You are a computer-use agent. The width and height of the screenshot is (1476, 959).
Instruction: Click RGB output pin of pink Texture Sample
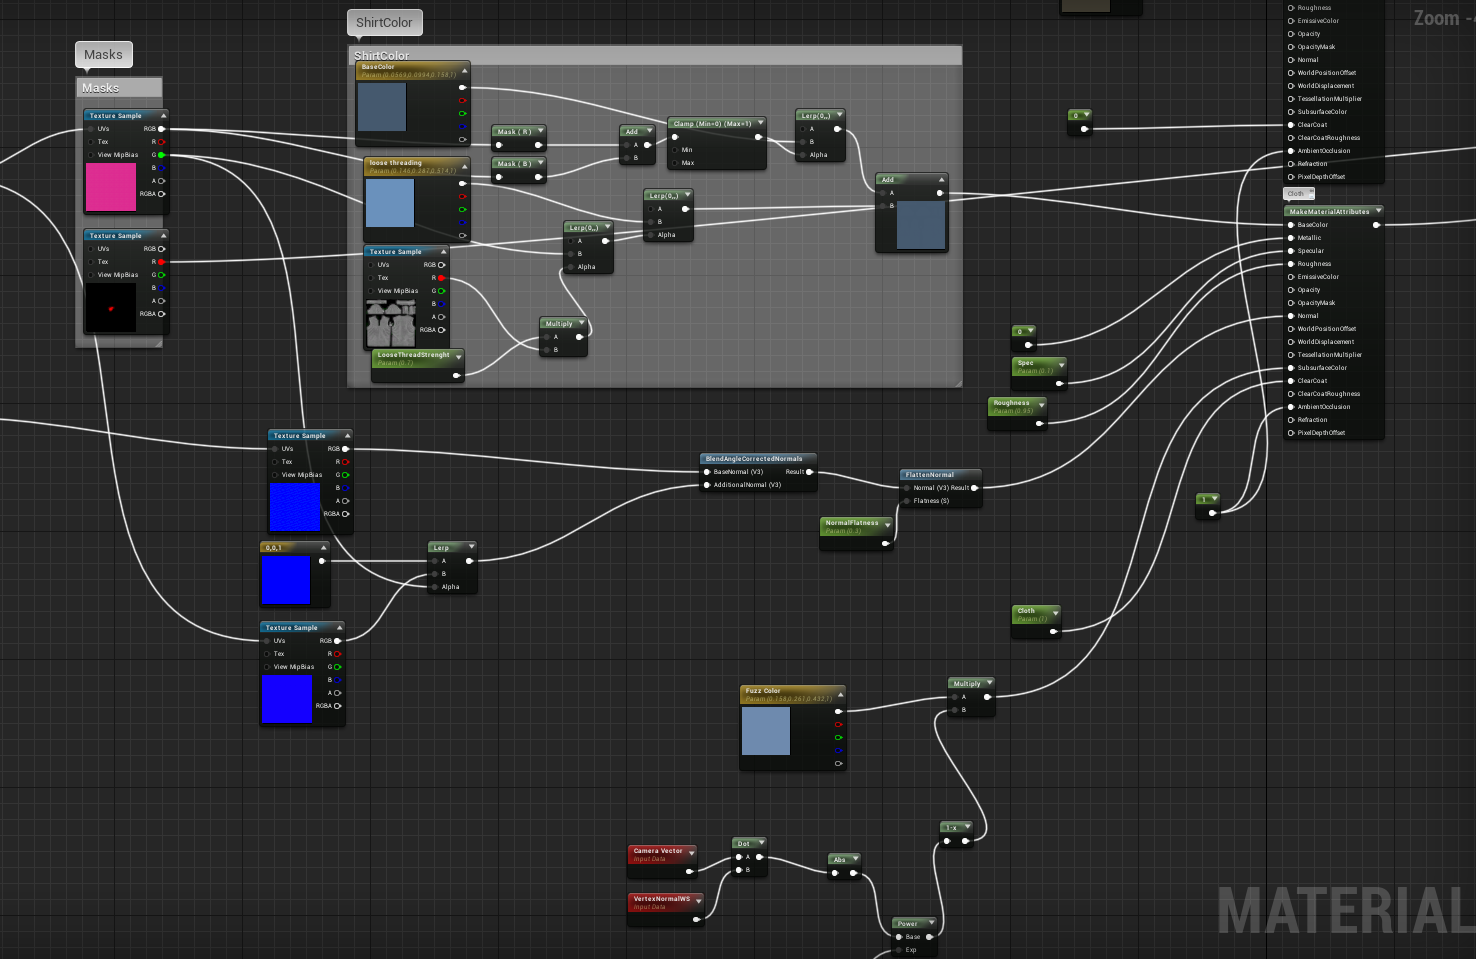(x=161, y=129)
